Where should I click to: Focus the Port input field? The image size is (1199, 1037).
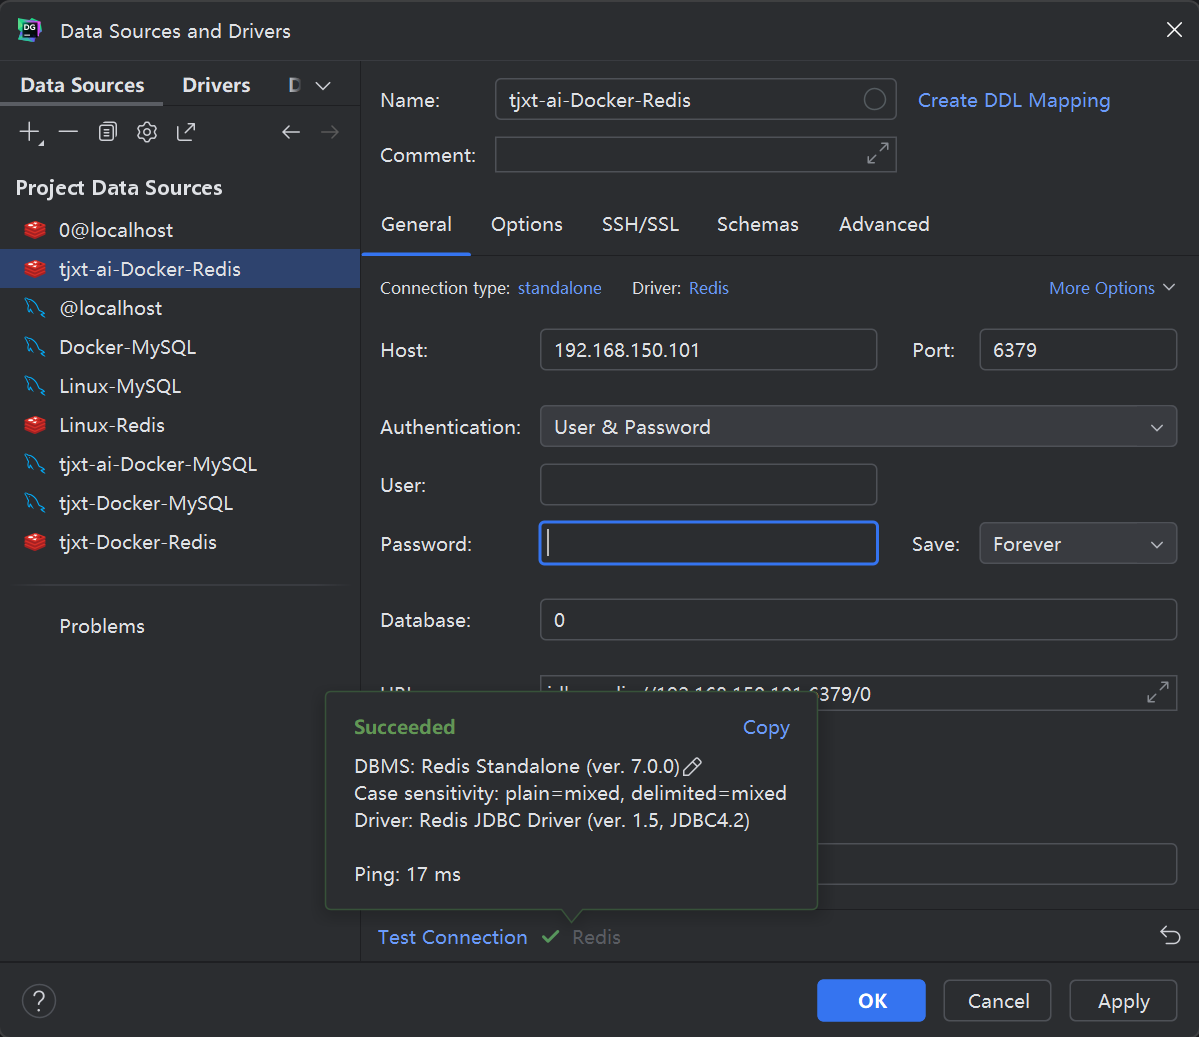tap(1077, 349)
